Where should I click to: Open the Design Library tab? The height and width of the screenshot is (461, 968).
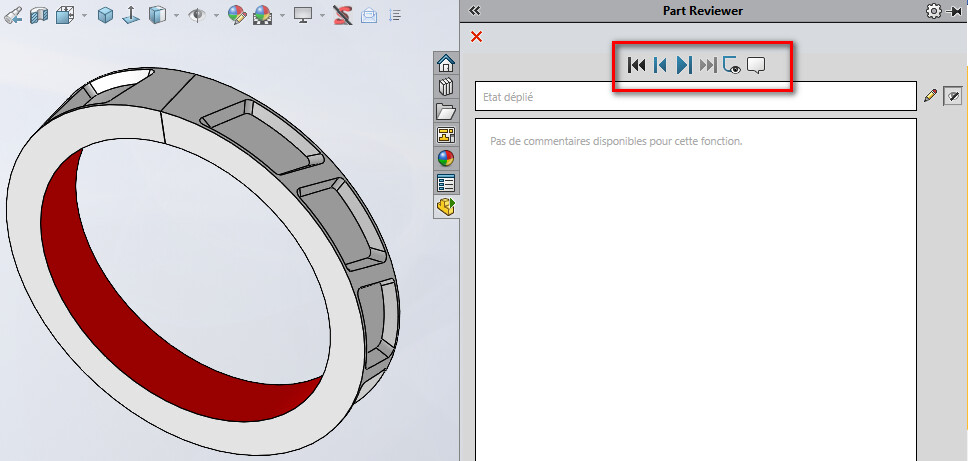point(446,87)
